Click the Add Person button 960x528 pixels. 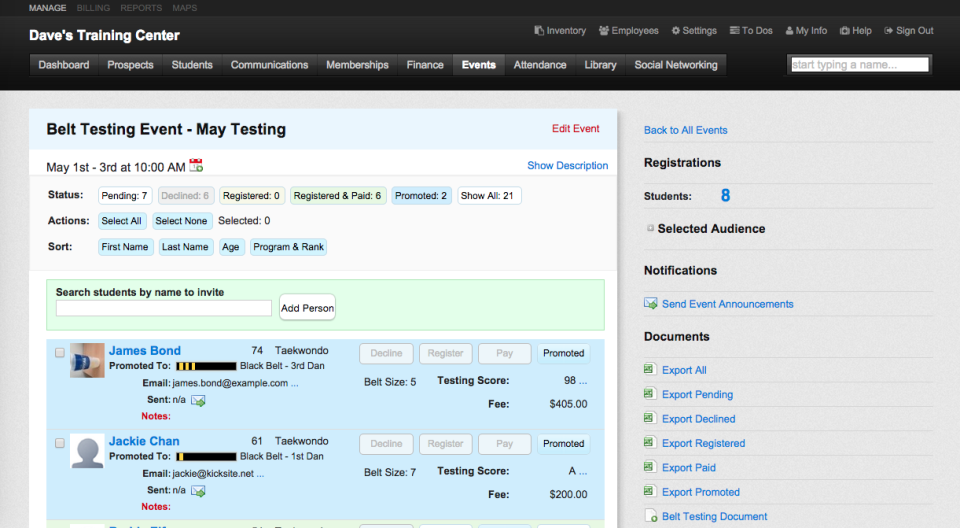(x=307, y=308)
